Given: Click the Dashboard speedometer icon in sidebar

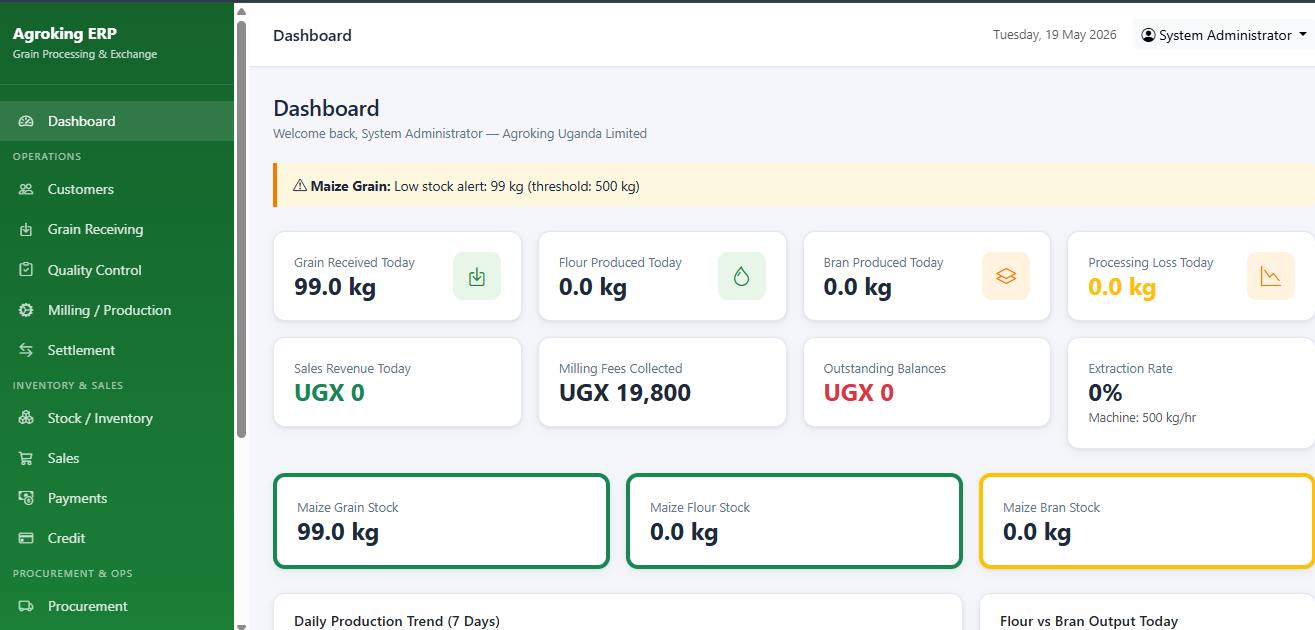Looking at the screenshot, I should point(26,121).
